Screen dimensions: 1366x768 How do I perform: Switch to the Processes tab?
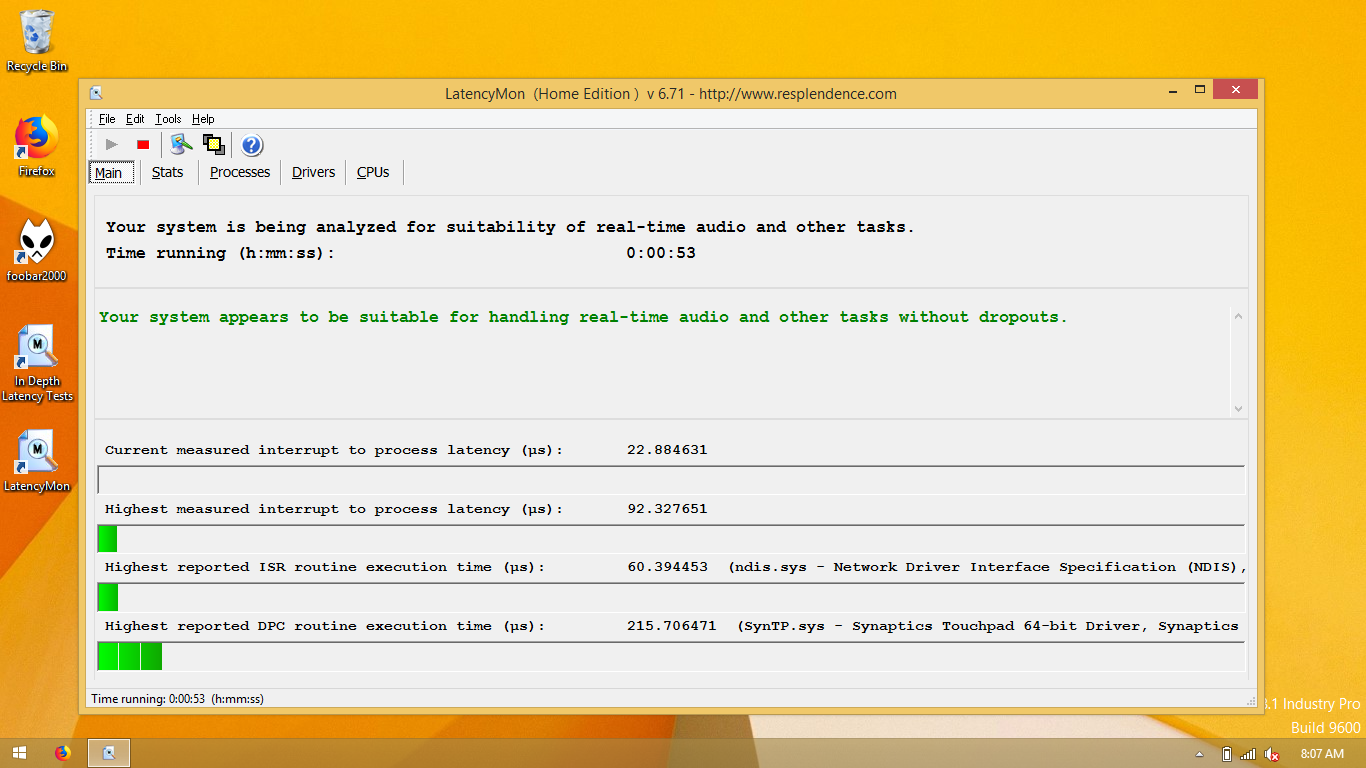coord(240,172)
